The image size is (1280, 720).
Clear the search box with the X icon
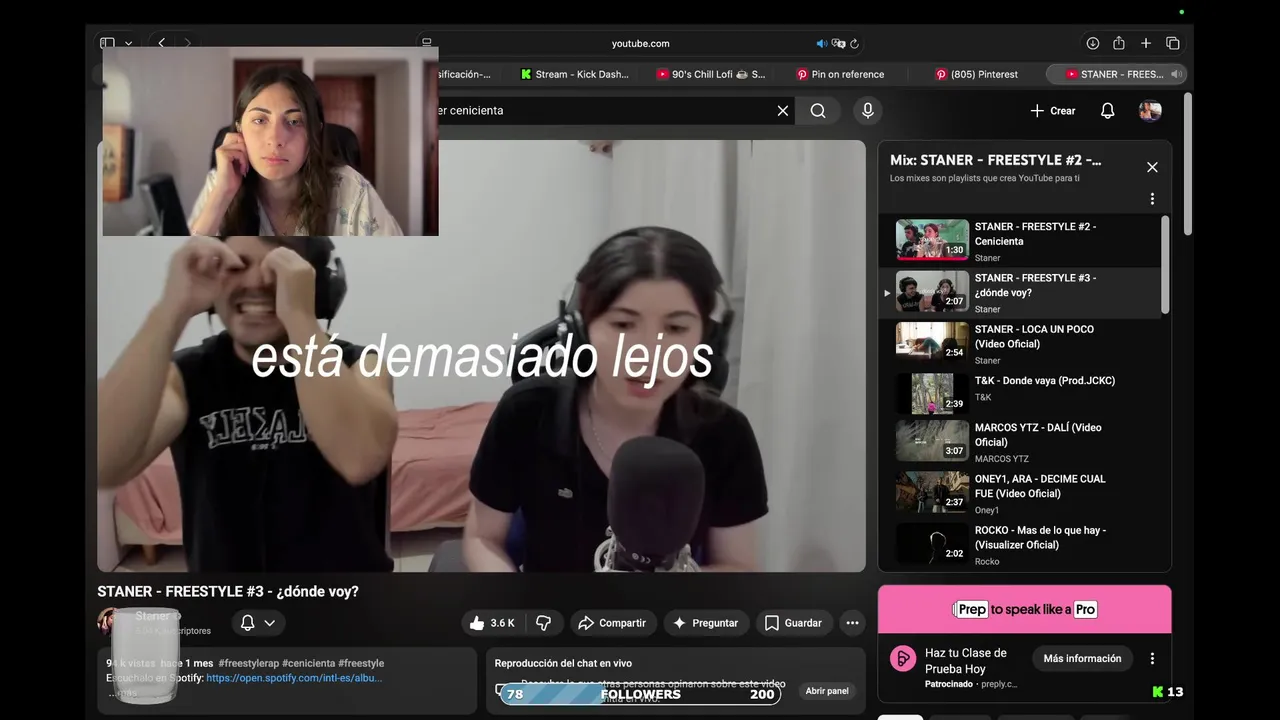point(783,111)
